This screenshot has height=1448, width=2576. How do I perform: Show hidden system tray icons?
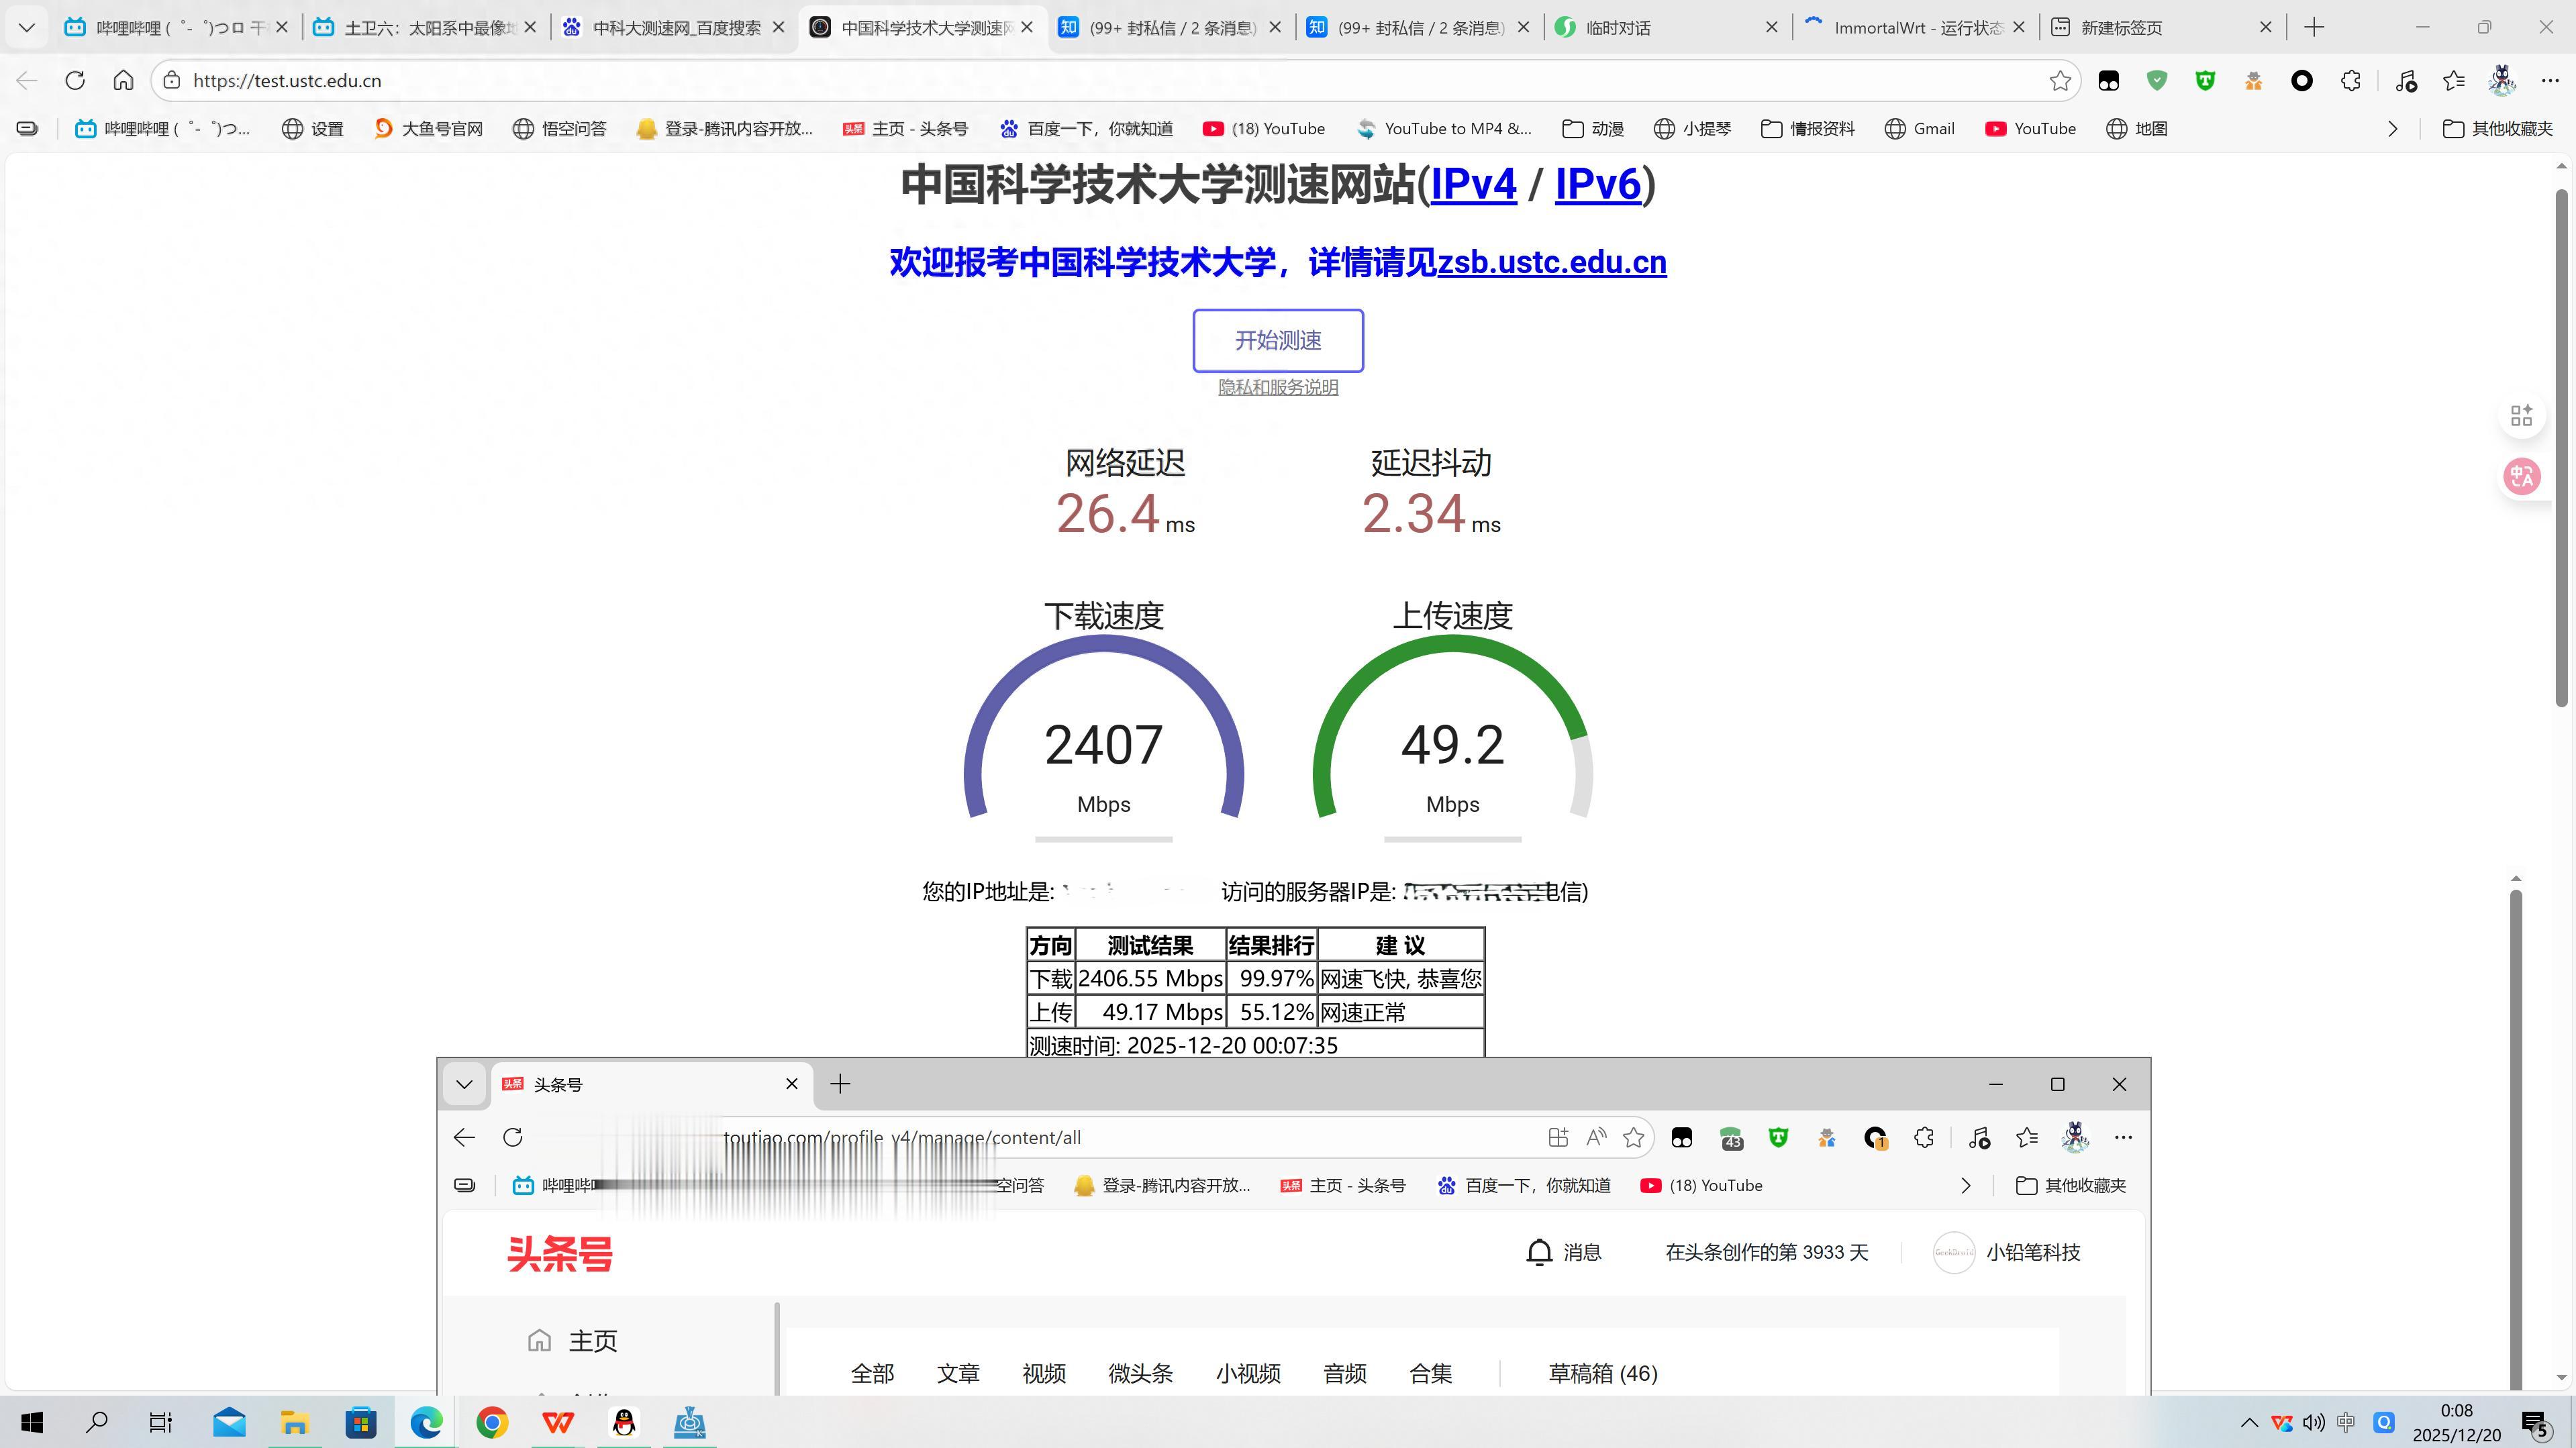tap(2249, 1422)
